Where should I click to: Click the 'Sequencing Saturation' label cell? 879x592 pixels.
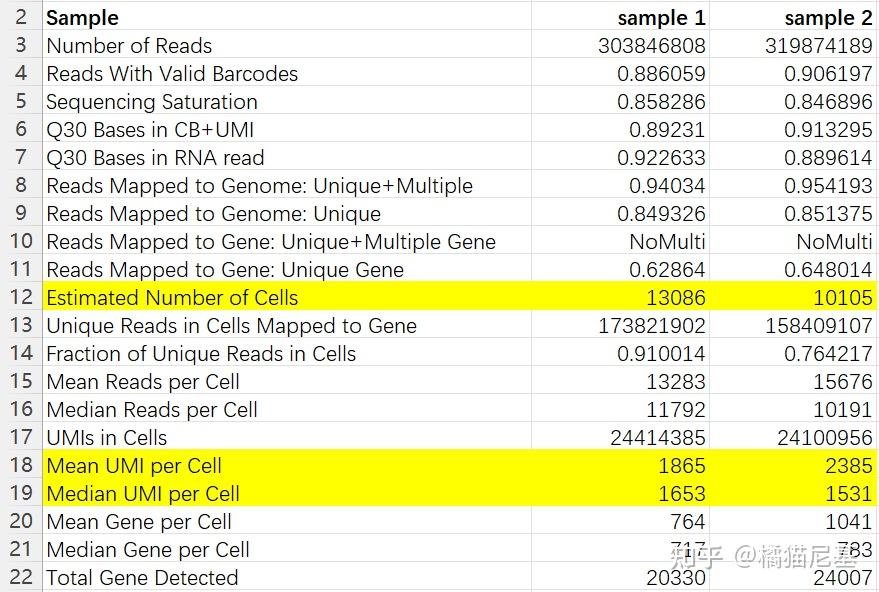coord(152,102)
